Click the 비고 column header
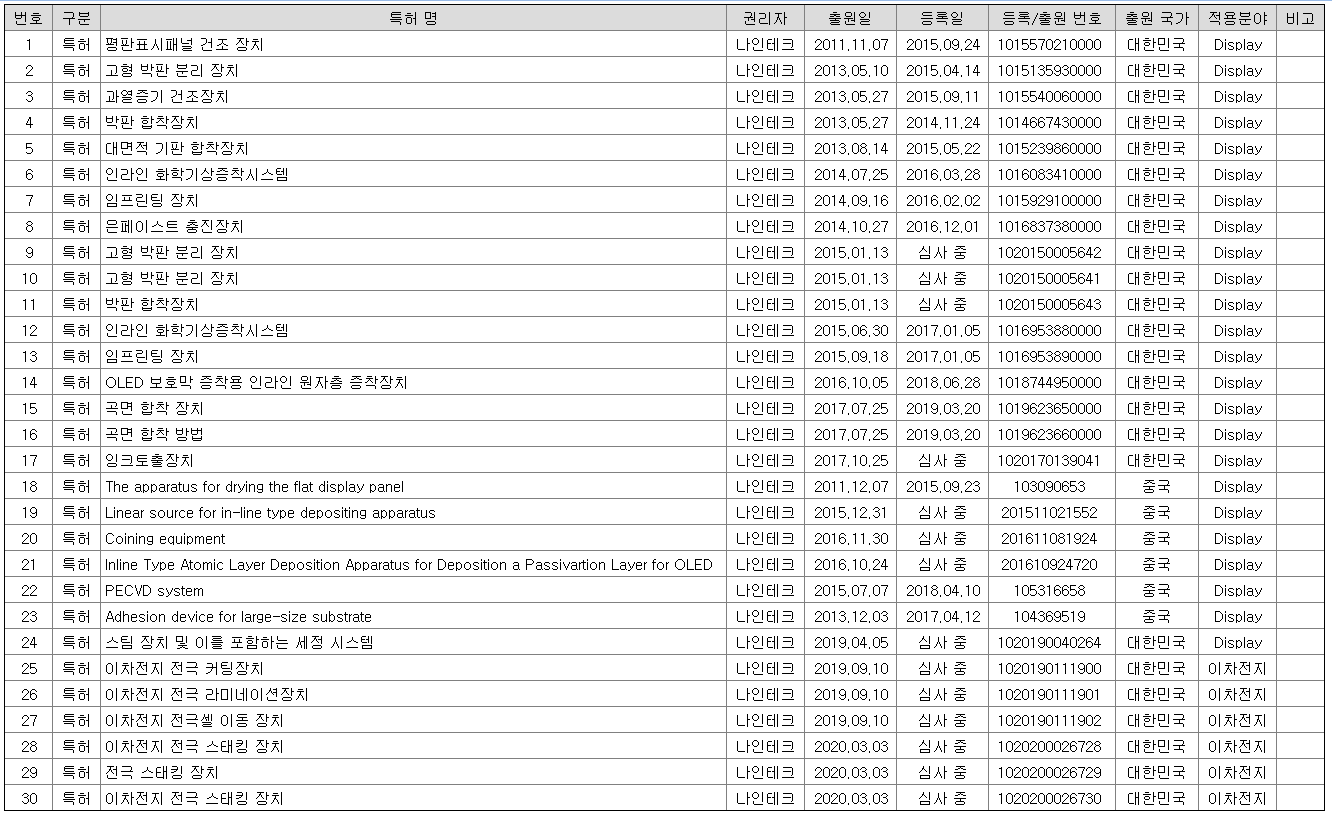The height and width of the screenshot is (818, 1332). coord(1300,18)
